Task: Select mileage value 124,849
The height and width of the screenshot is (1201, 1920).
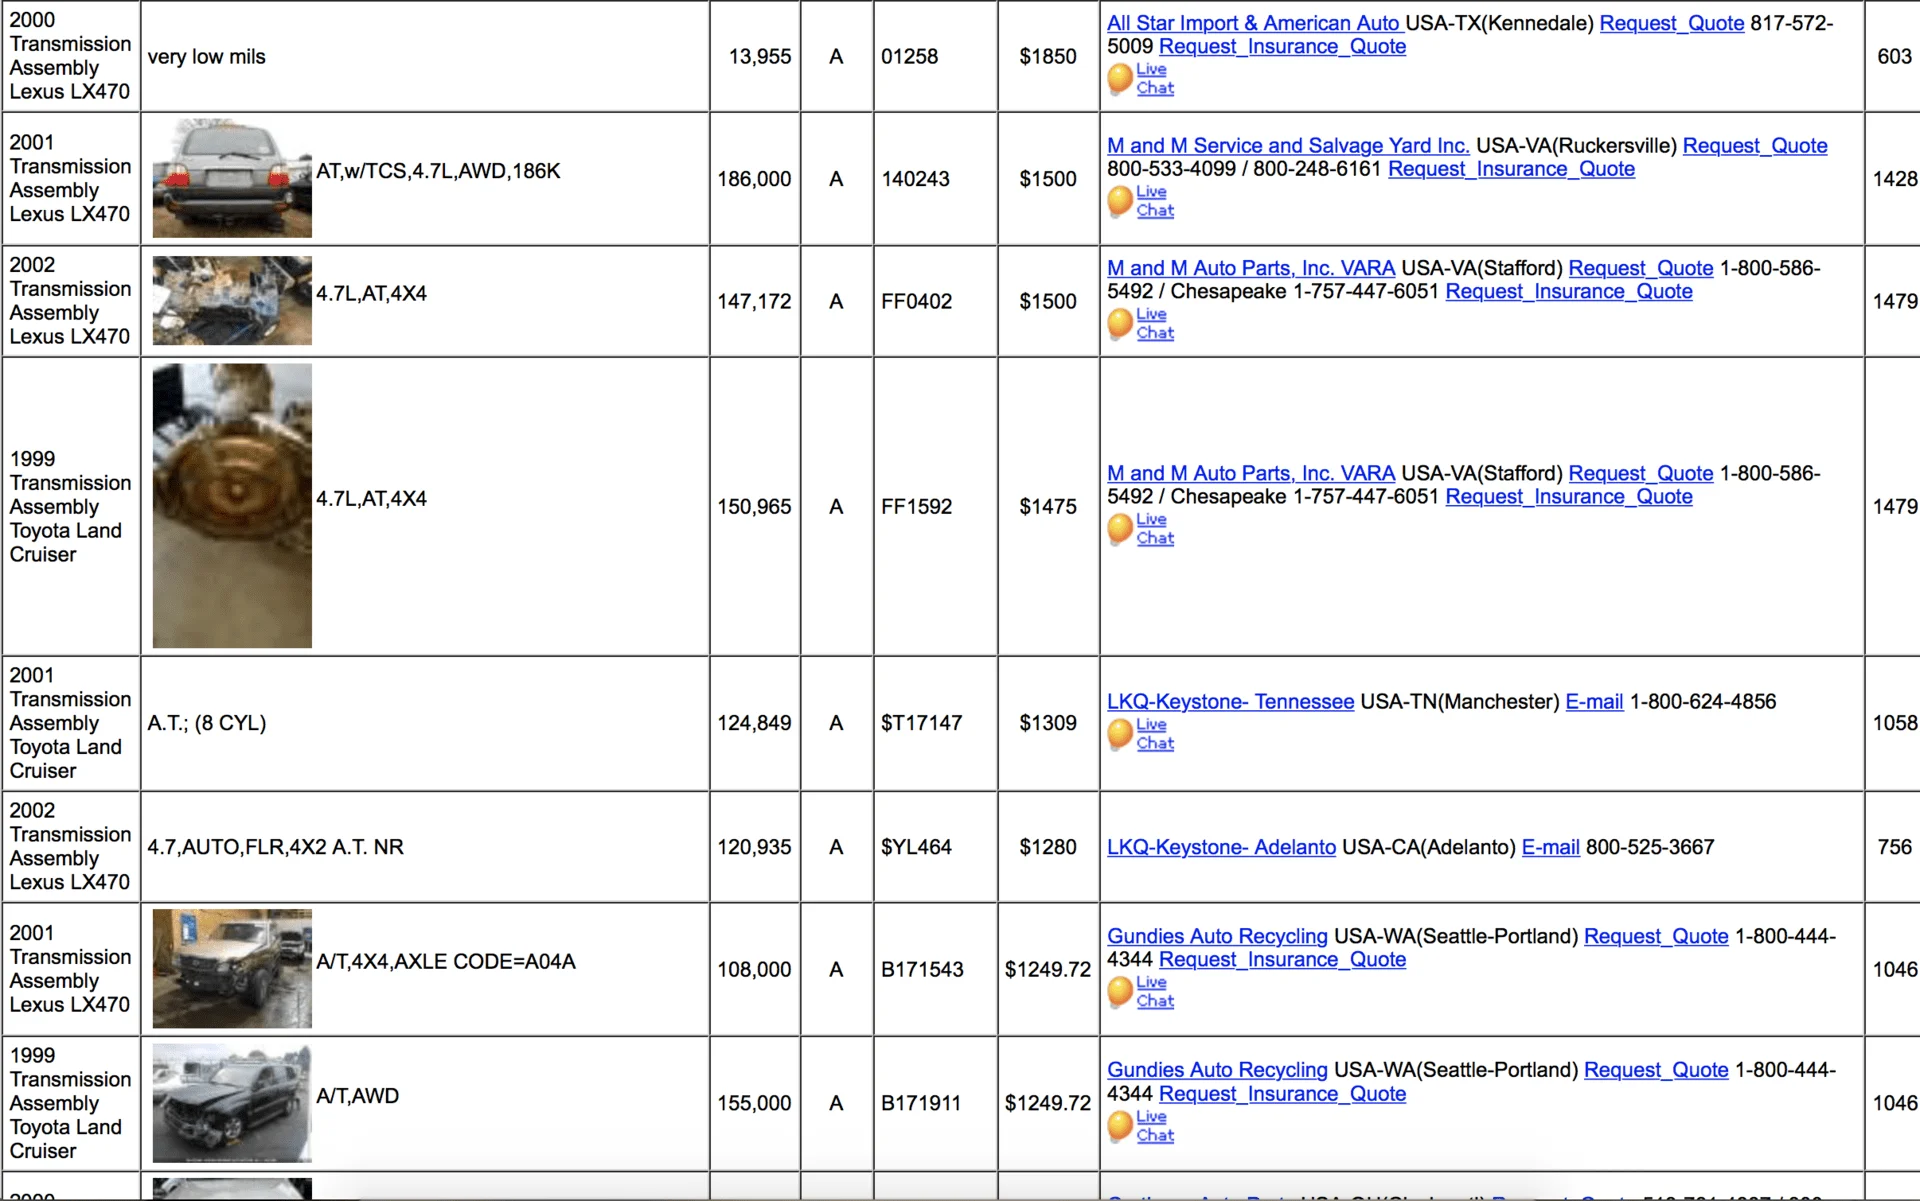Action: pyautogui.click(x=754, y=723)
